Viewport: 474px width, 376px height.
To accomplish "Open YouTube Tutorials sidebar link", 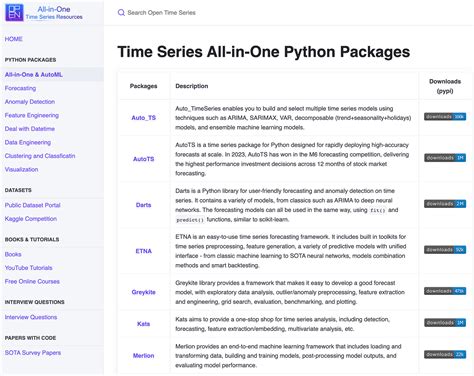I will tap(28, 268).
